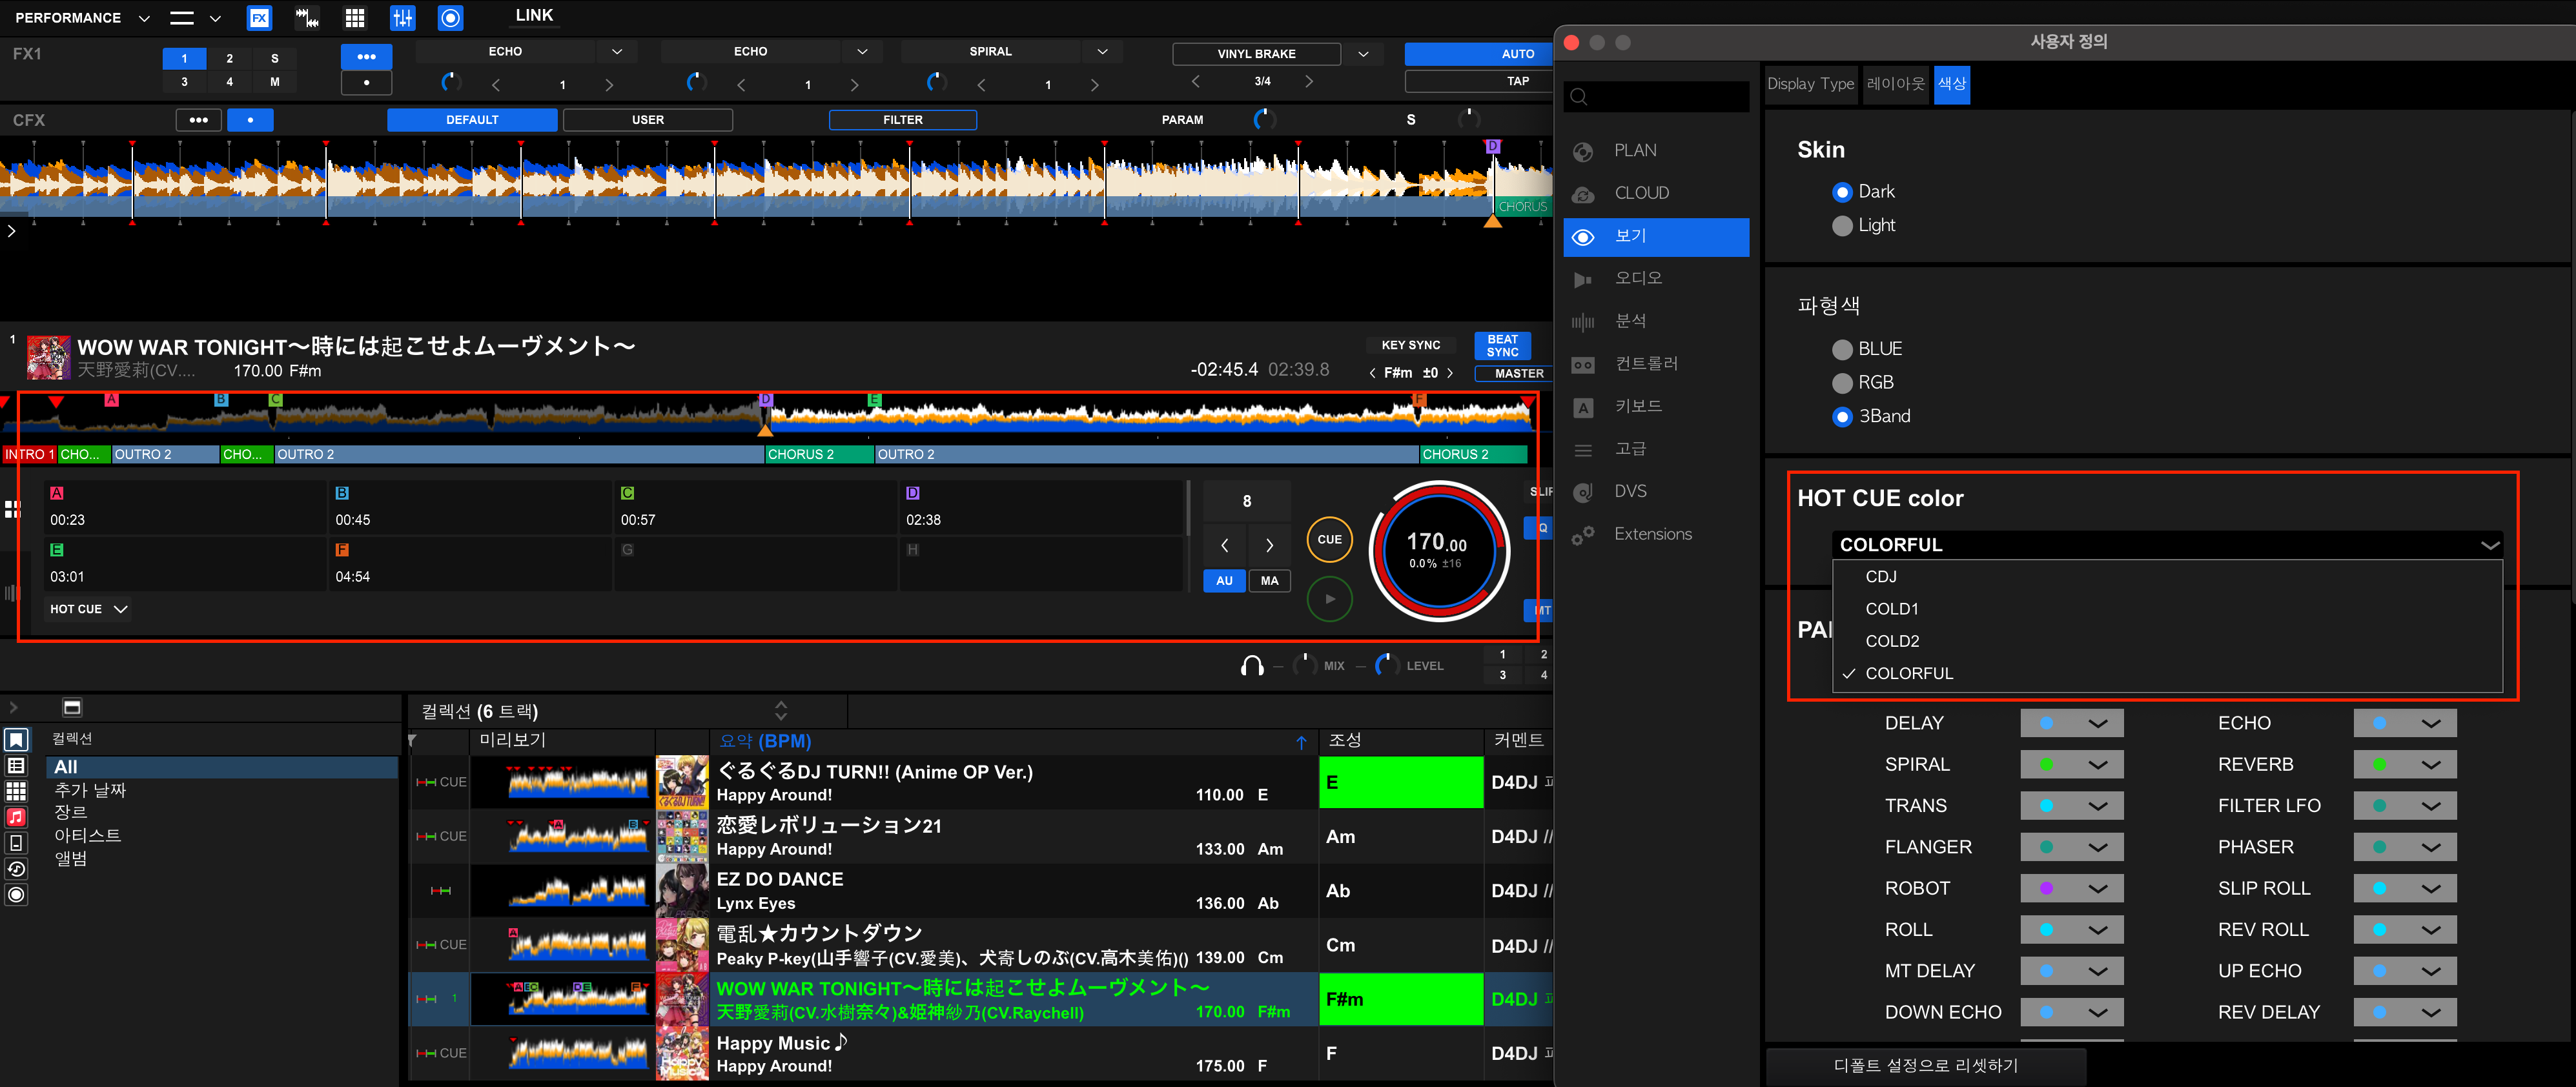The width and height of the screenshot is (2576, 1087).
Task: Toggle the FX panel icon in top toolbar
Action: 259,17
